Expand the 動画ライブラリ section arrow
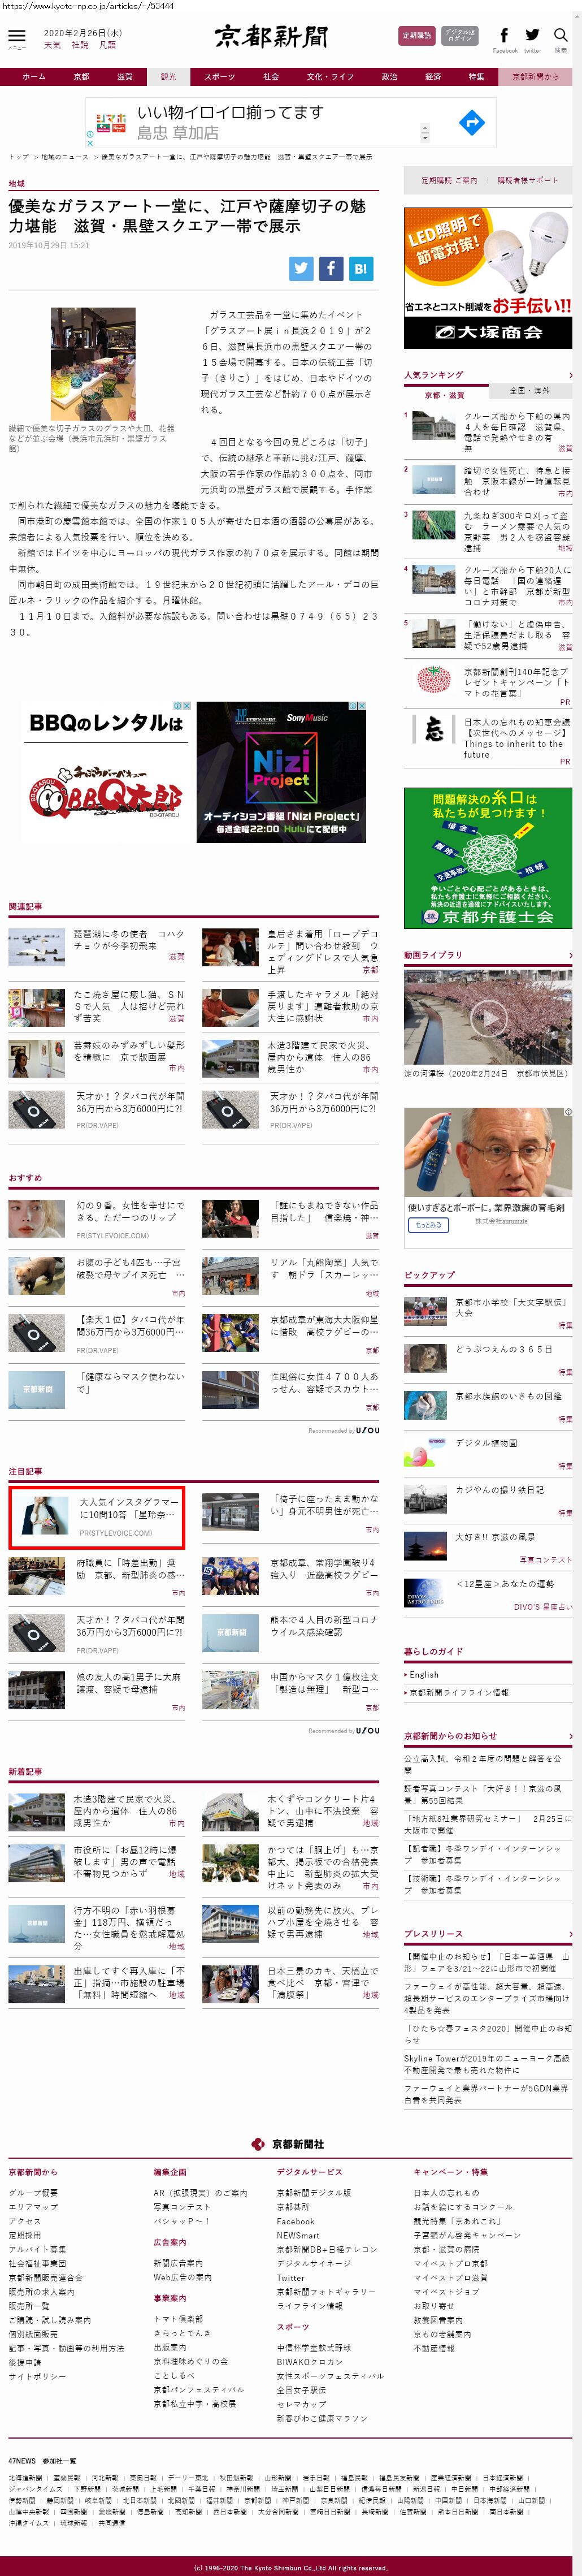Viewport: 582px width, 2576px height. point(570,955)
